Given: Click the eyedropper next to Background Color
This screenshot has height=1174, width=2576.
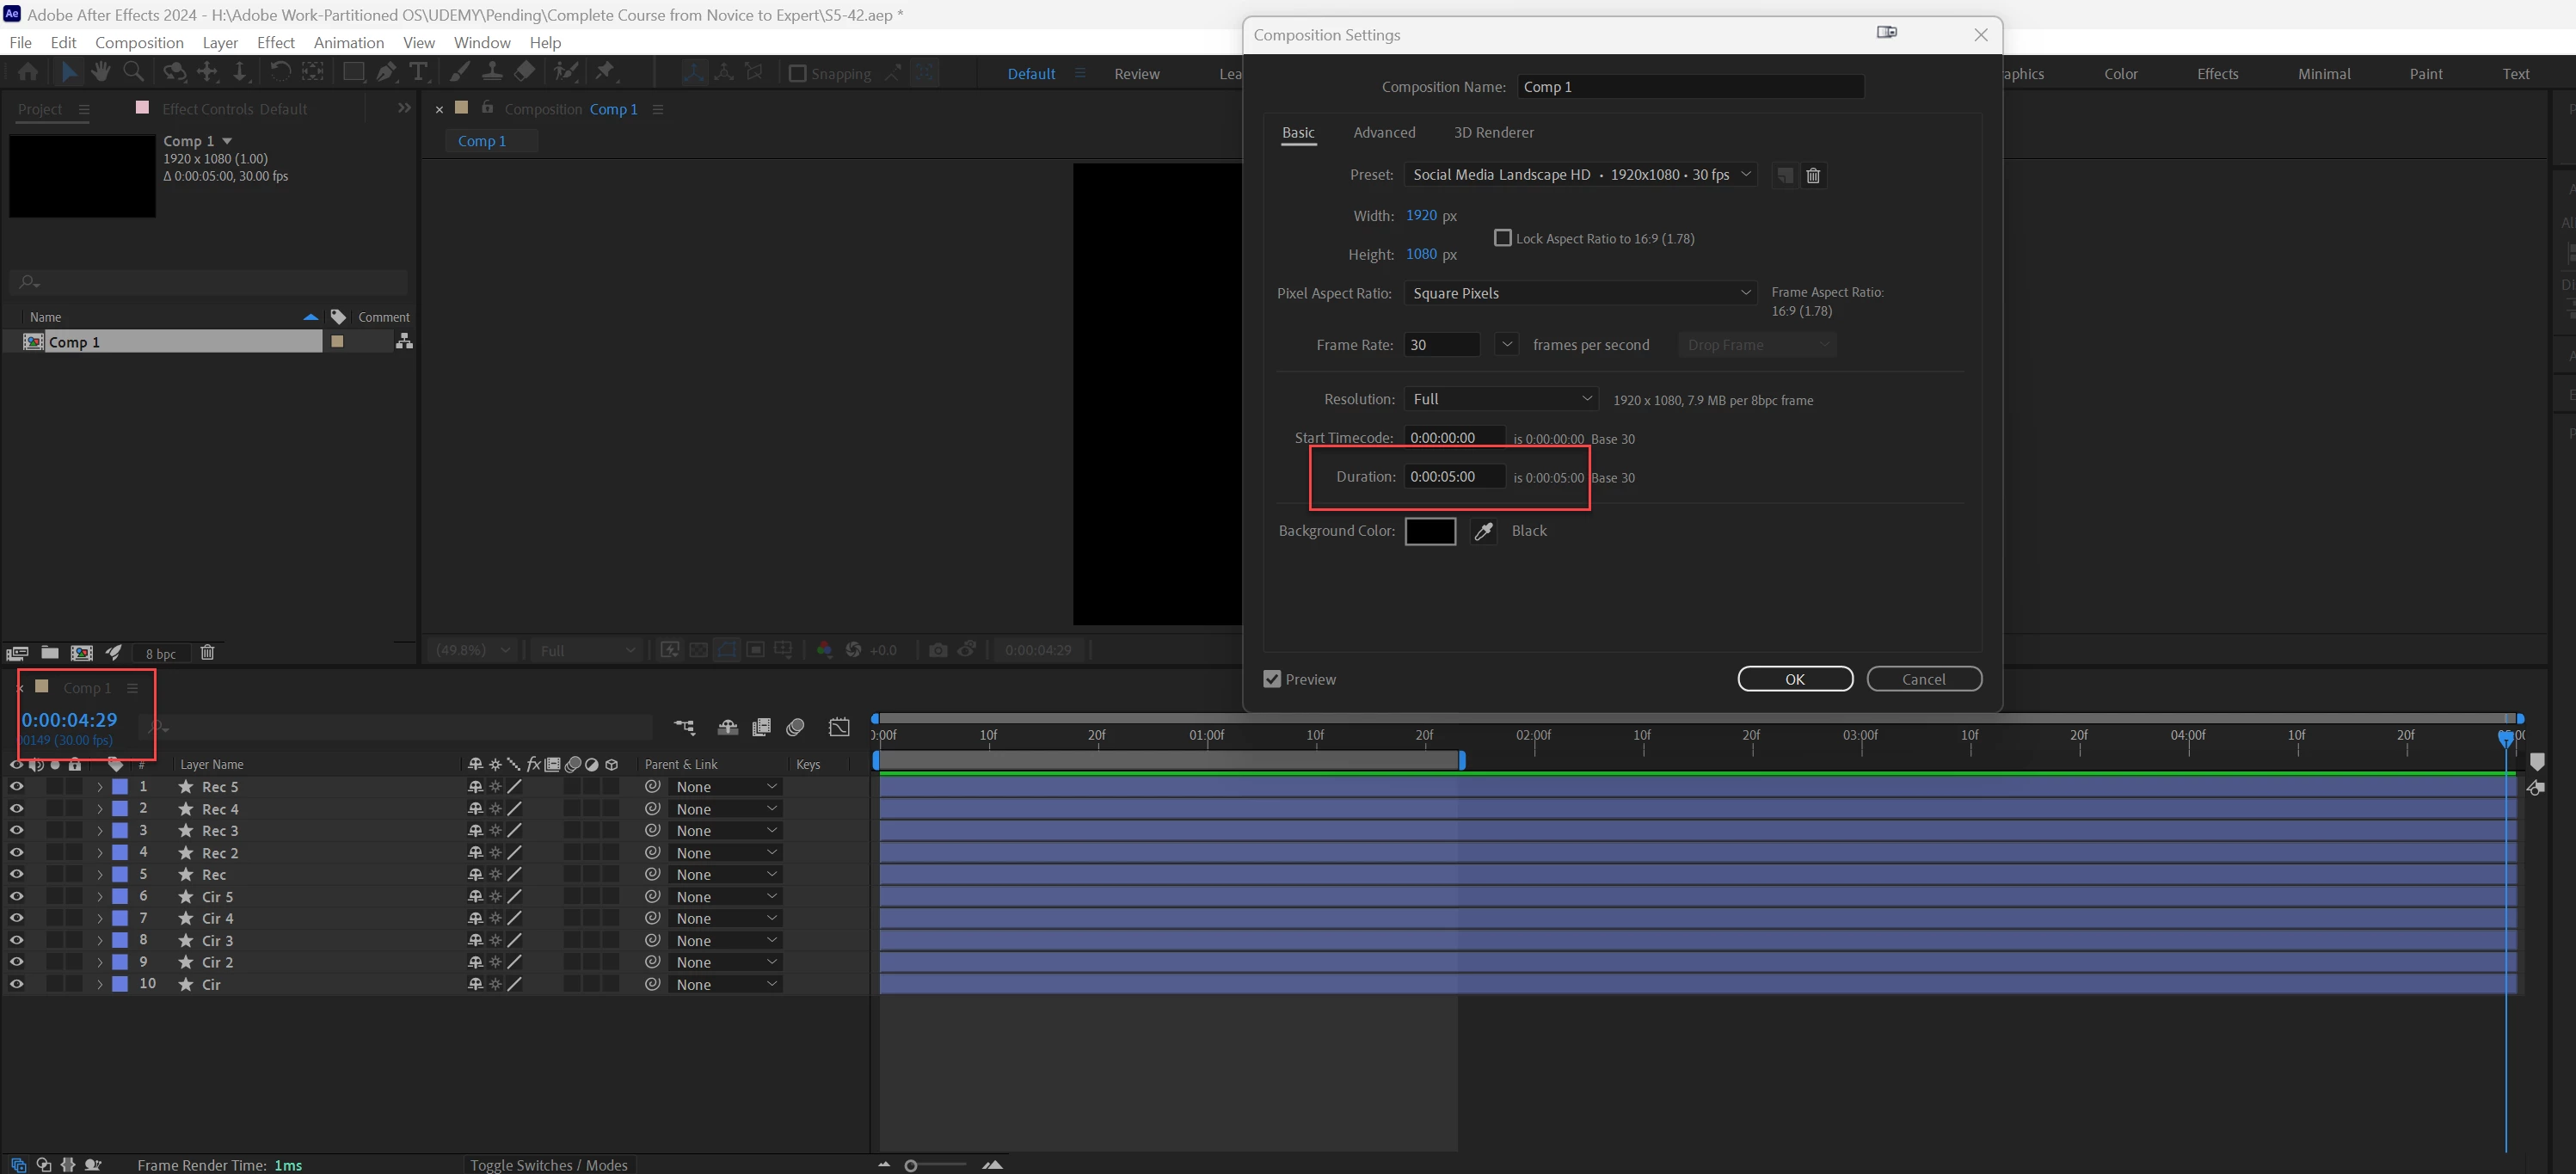Looking at the screenshot, I should [1483, 531].
